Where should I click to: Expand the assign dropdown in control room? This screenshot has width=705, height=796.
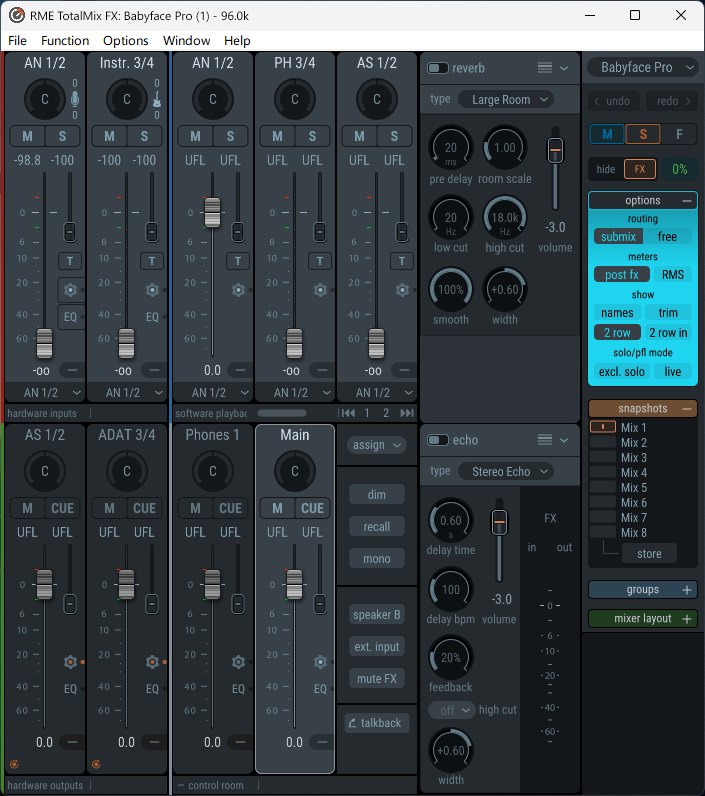pyautogui.click(x=377, y=445)
